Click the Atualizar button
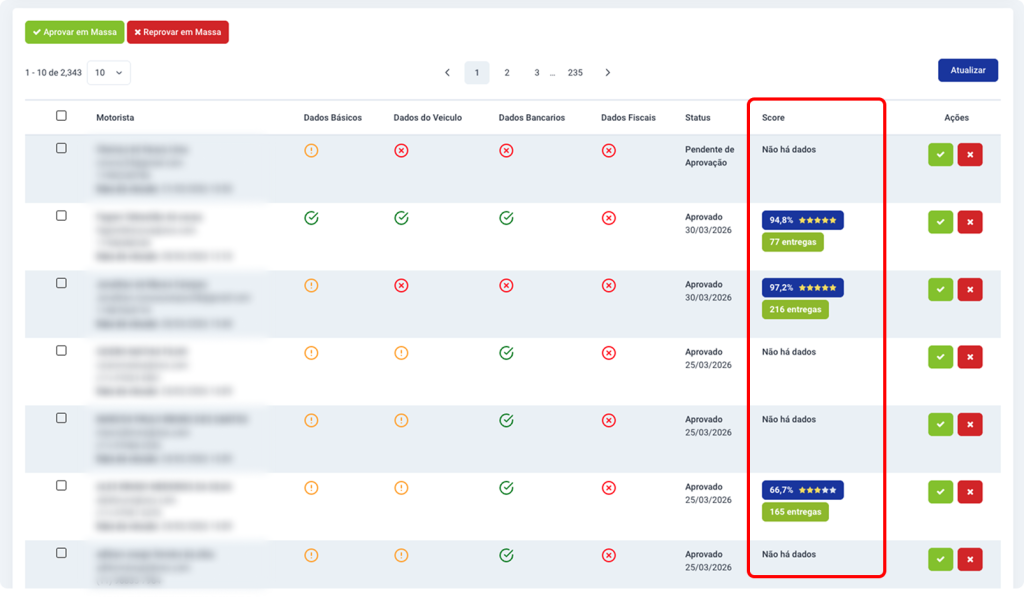Screen dimensions: 1024x598 point(967,70)
